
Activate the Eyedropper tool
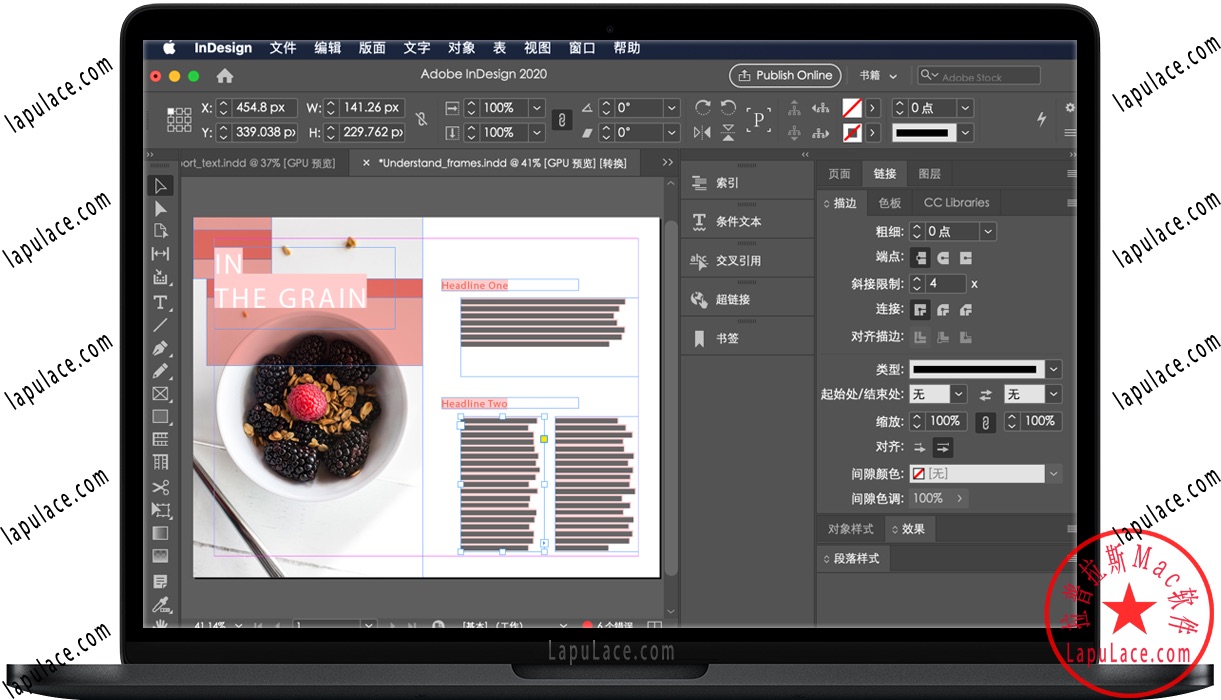[160, 603]
